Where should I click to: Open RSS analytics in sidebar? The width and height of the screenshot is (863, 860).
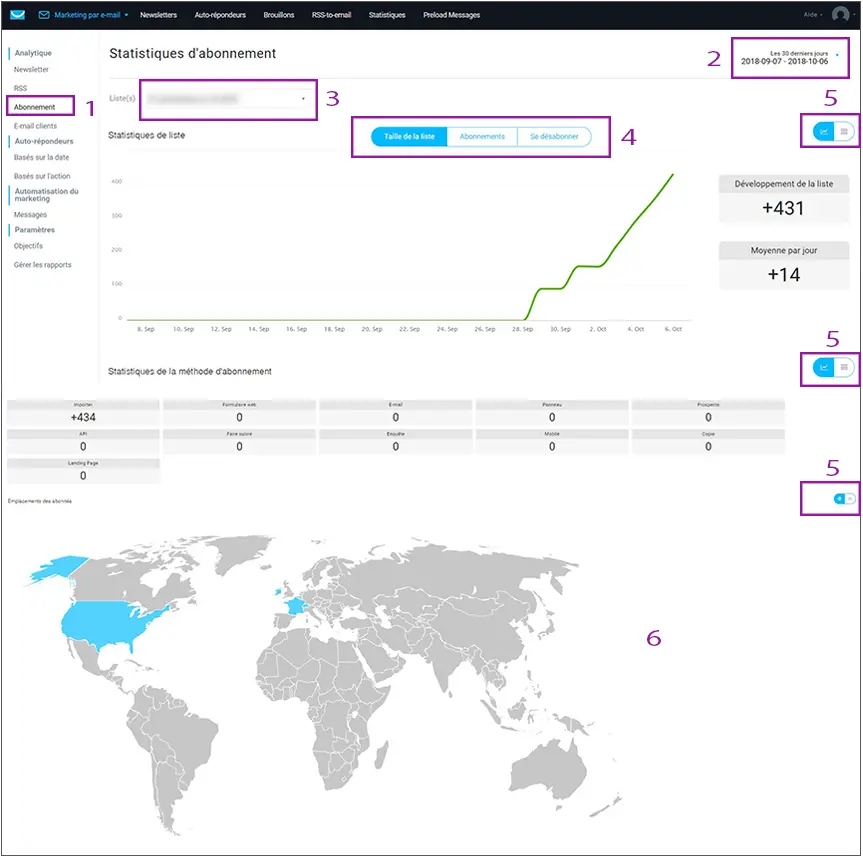point(20,88)
